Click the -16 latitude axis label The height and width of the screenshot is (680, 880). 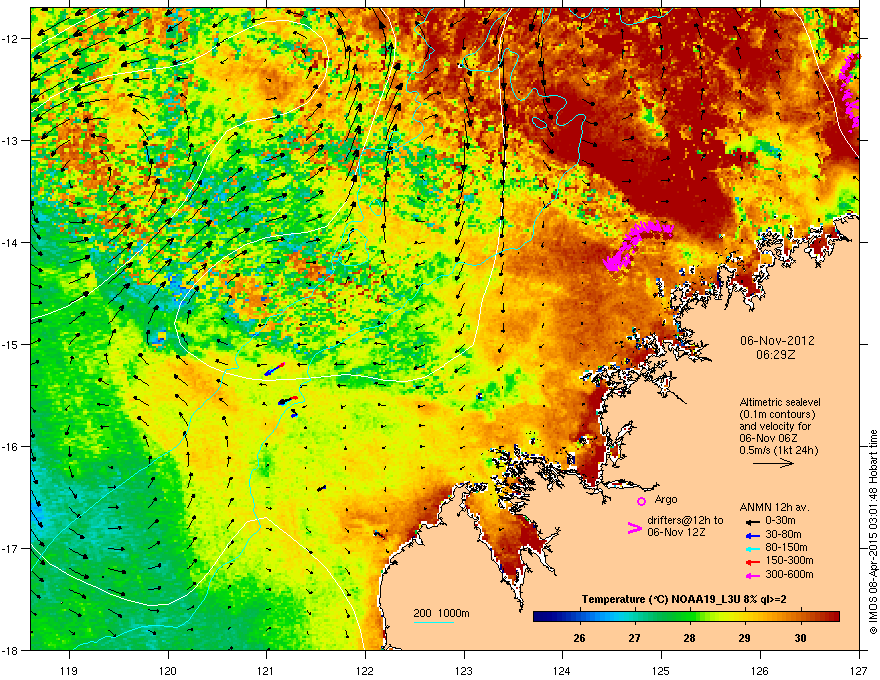point(10,447)
